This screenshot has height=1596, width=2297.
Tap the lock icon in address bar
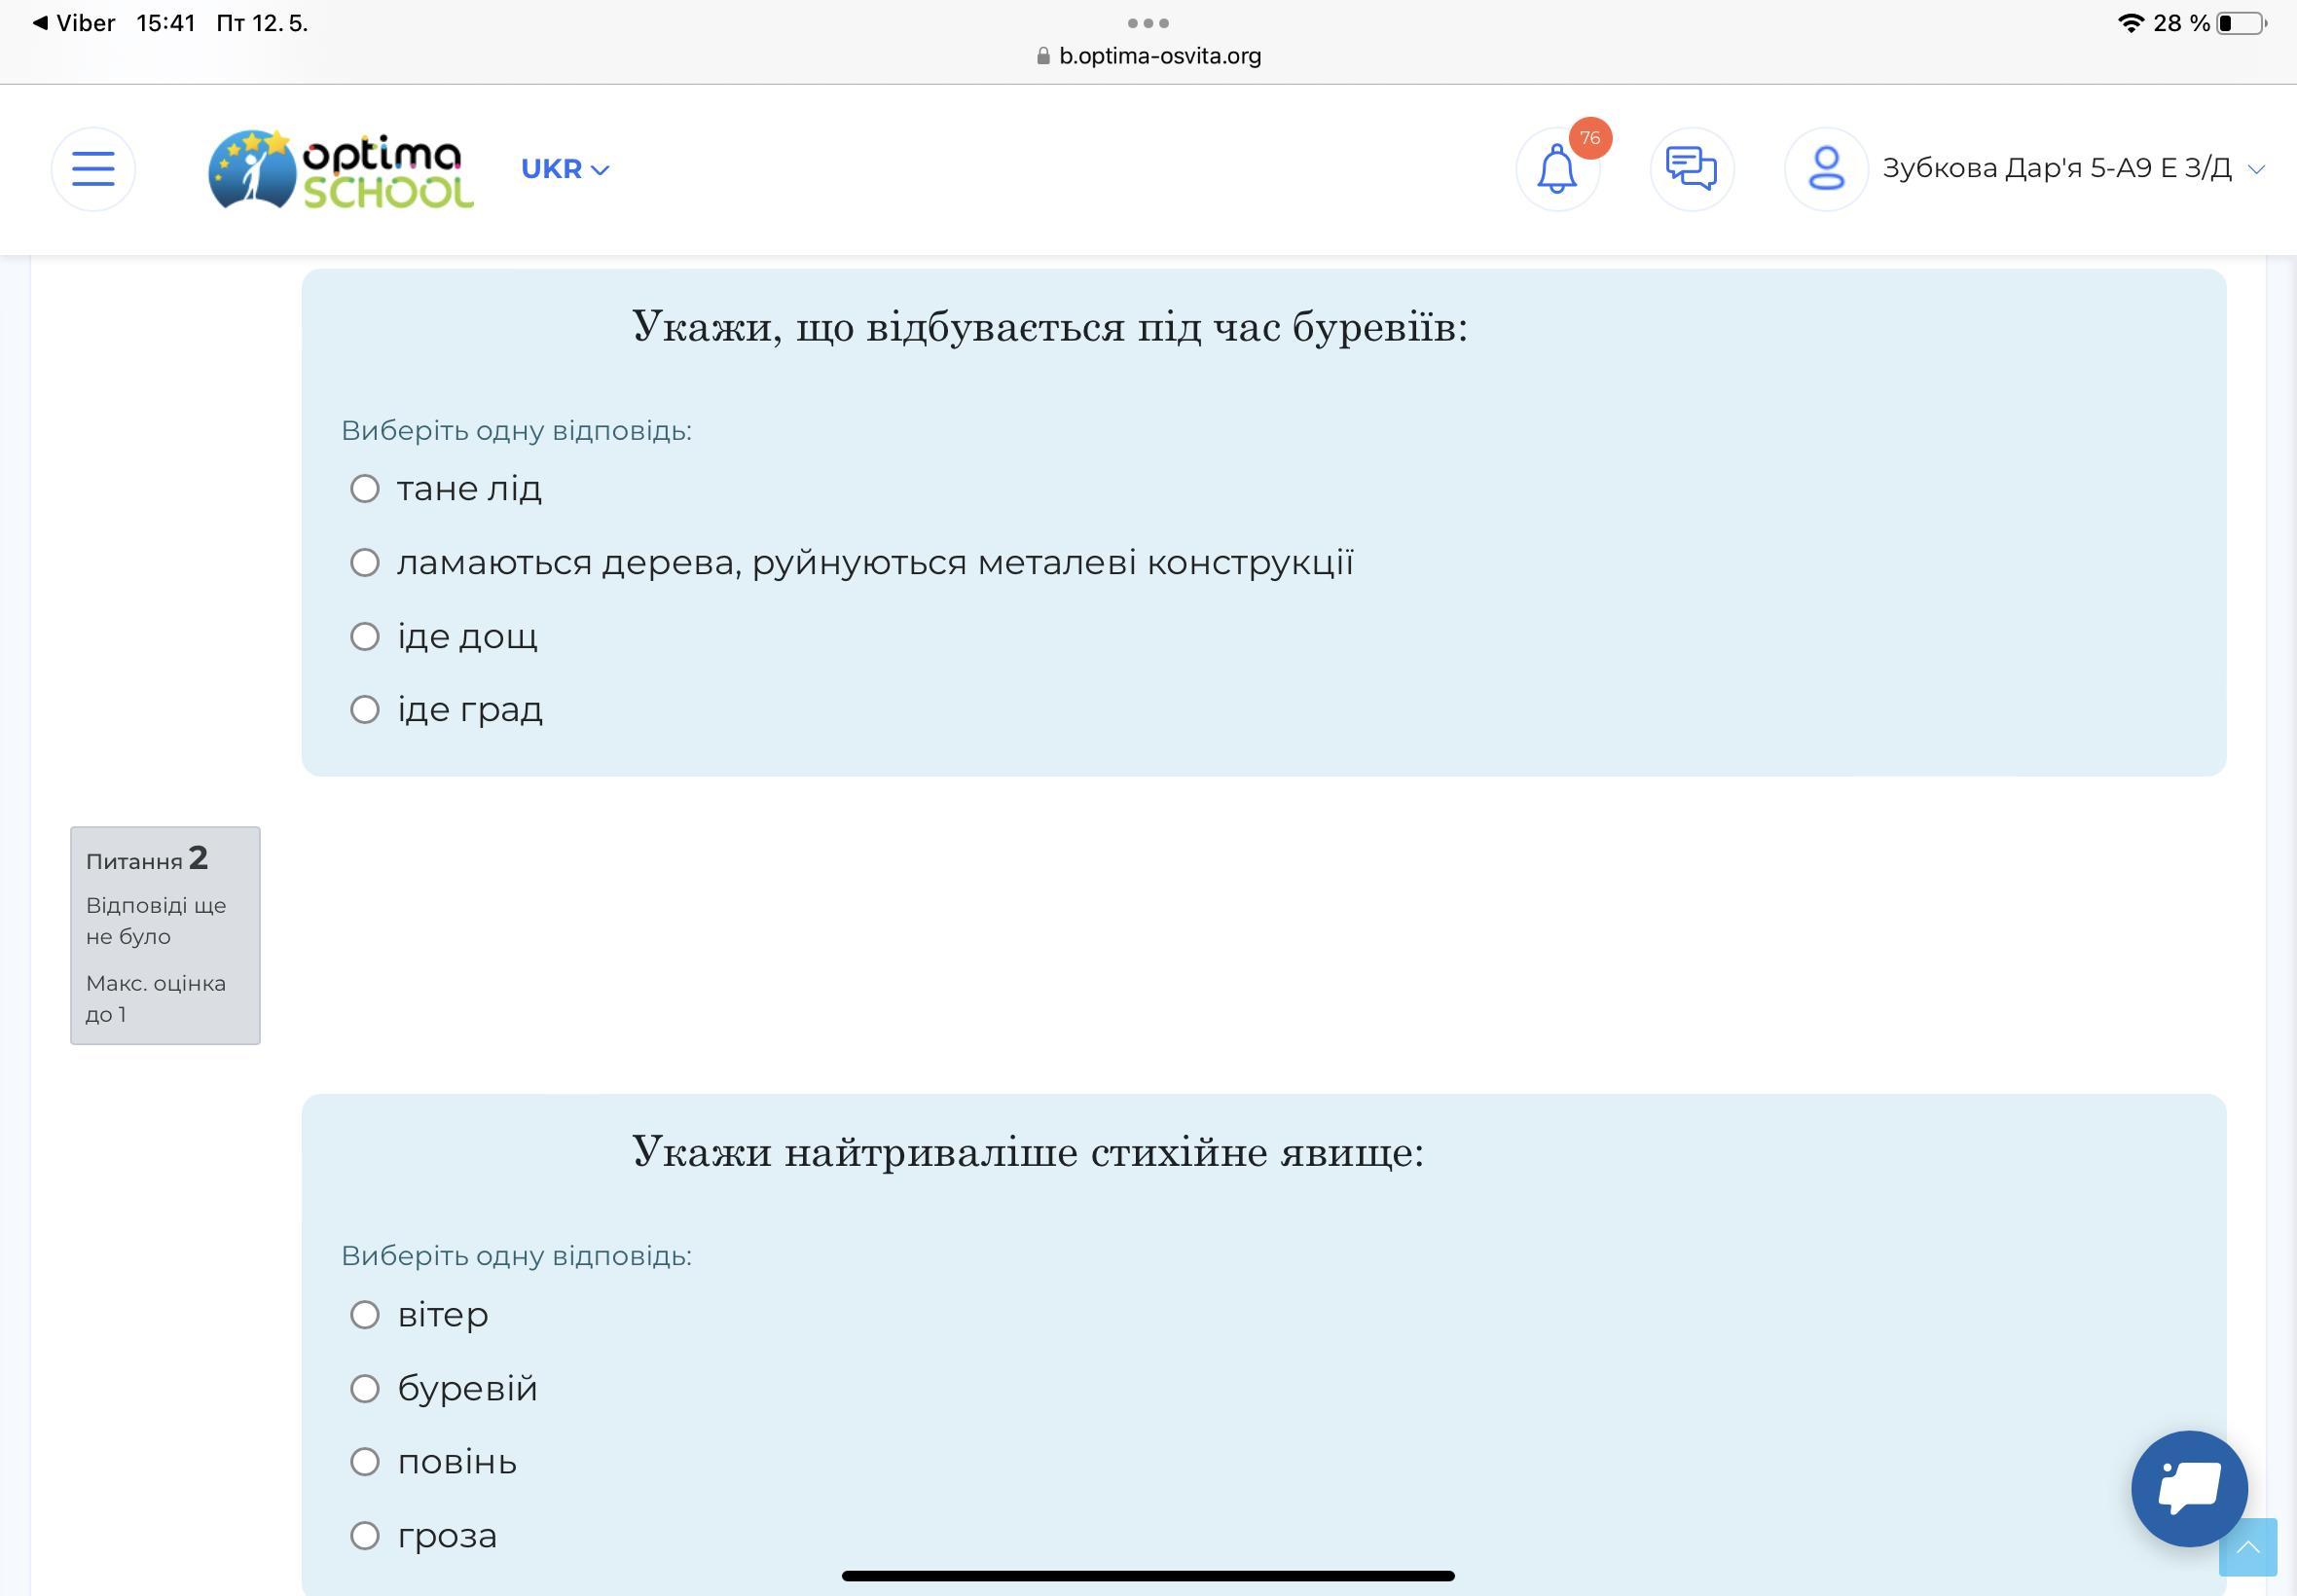coord(1043,56)
